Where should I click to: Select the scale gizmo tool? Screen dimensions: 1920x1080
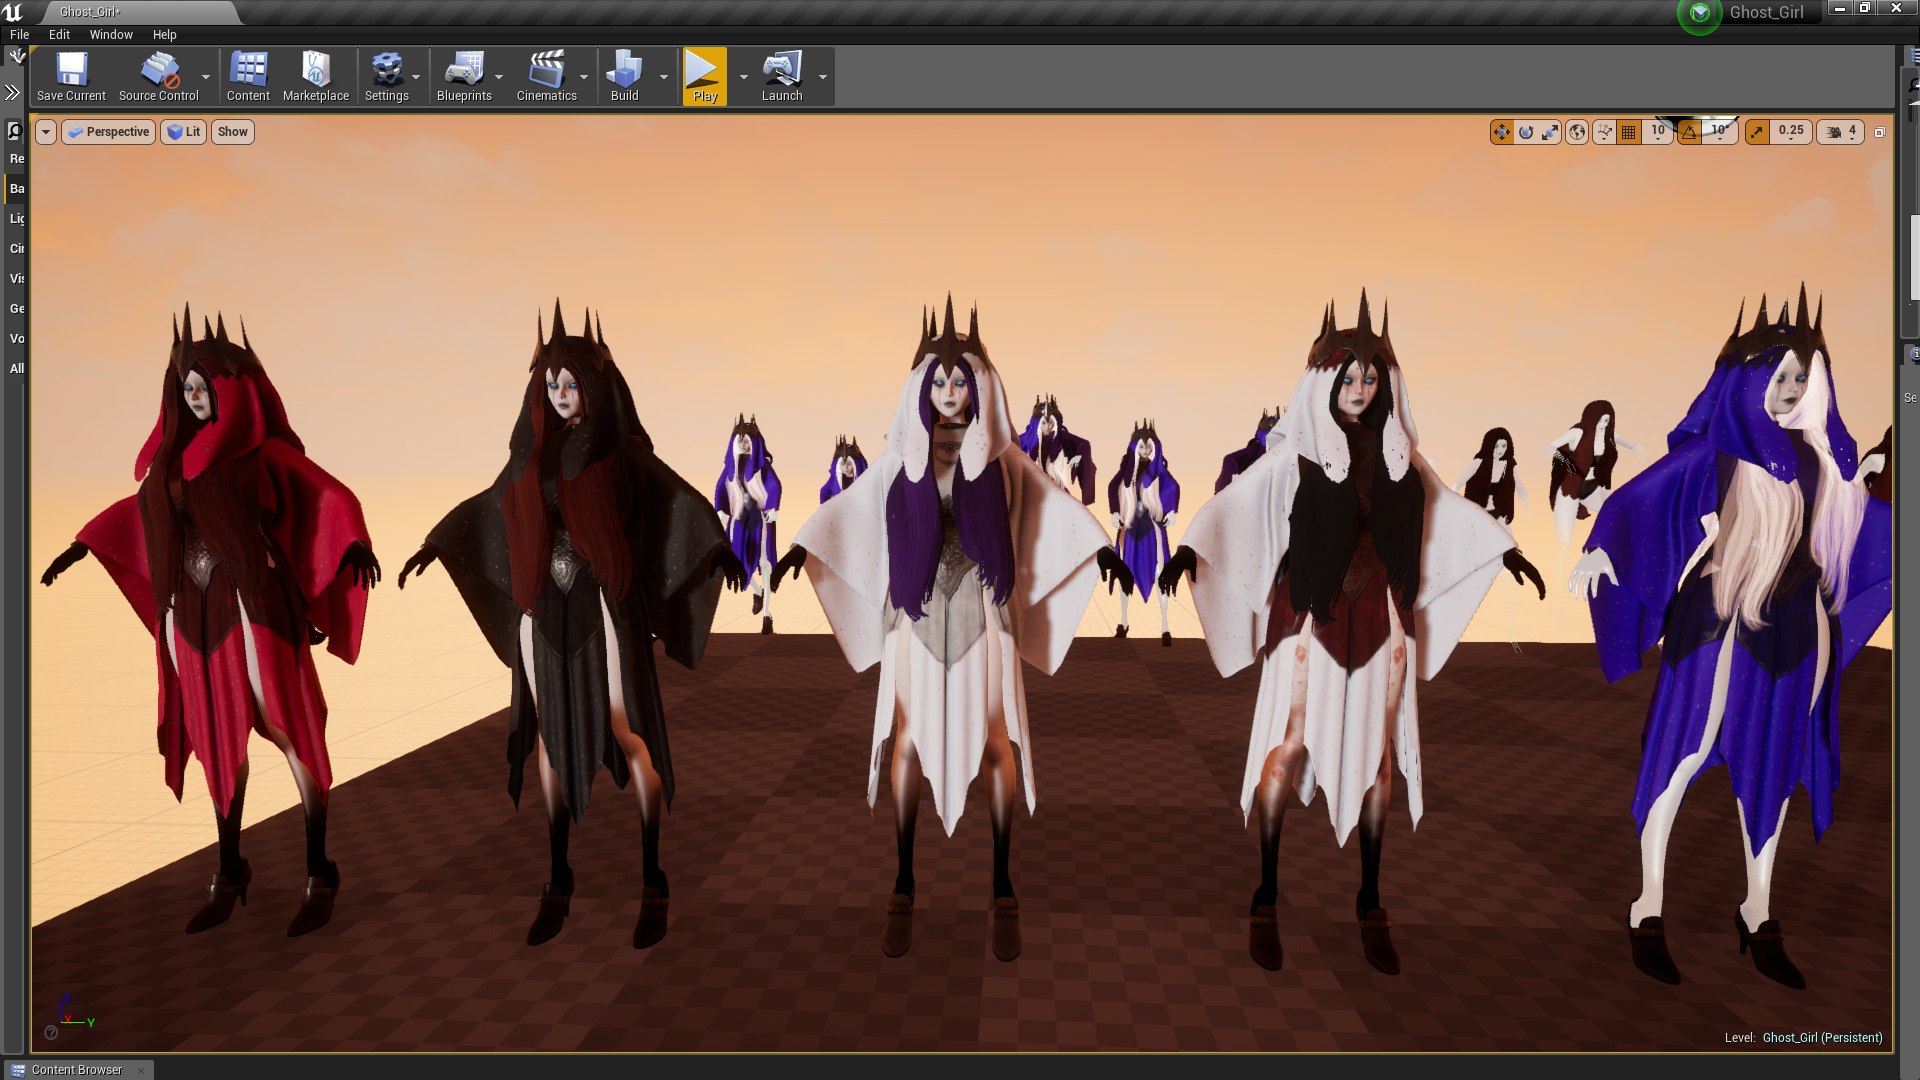[x=1549, y=132]
